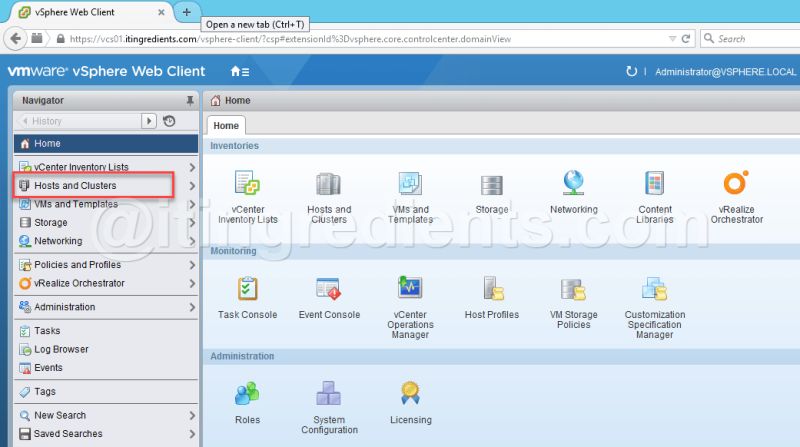The height and width of the screenshot is (447, 800).
Task: Open Saved Searches in the Navigator
Action: click(106, 434)
